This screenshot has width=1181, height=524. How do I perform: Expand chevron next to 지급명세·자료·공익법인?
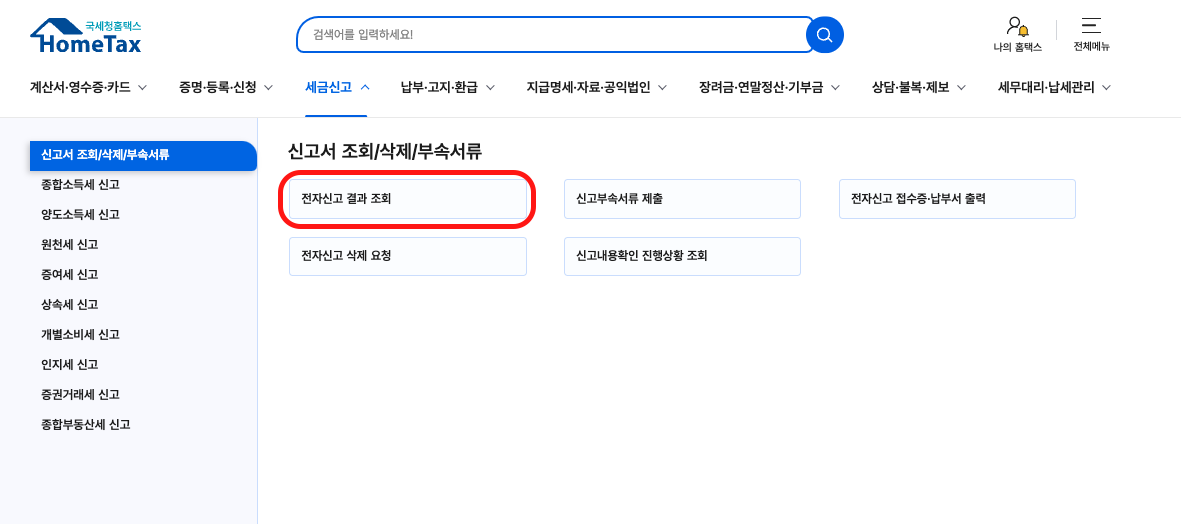pyautogui.click(x=662, y=88)
